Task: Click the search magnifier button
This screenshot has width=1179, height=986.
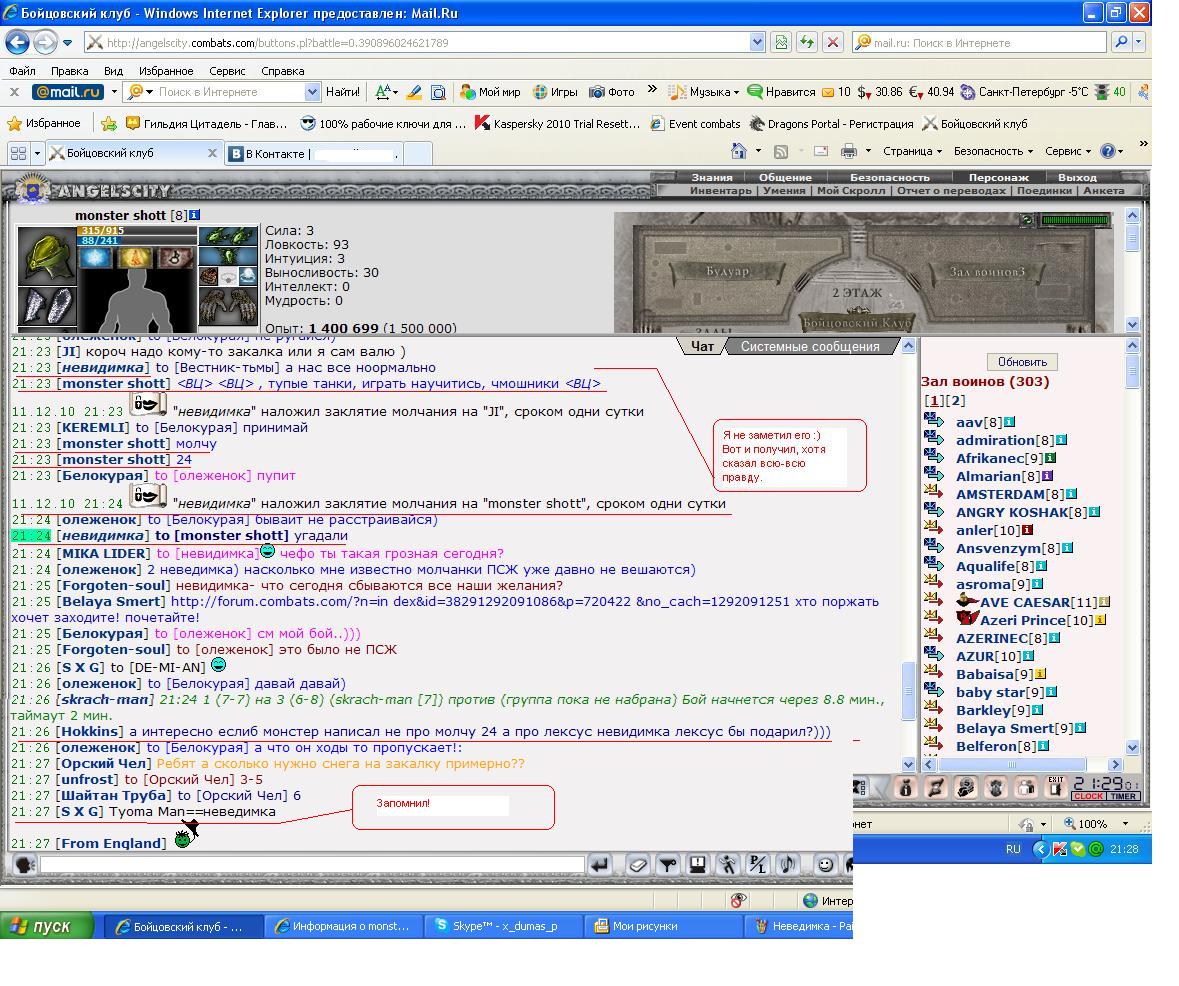Action: [1121, 42]
